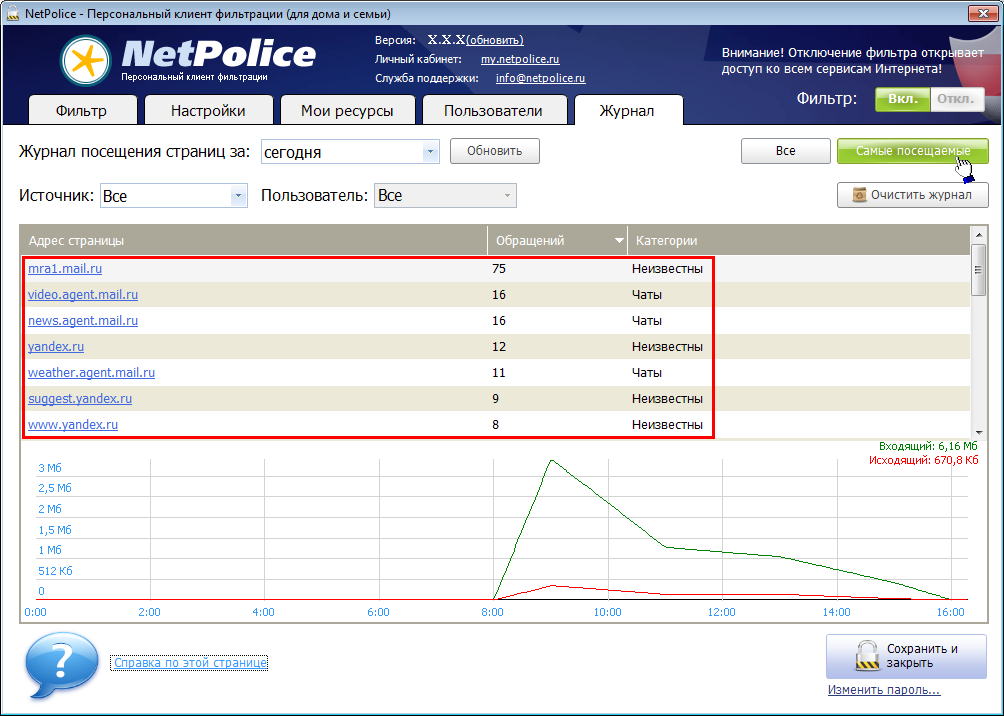1004x716 pixels.
Task: Close the NetPolice window
Action: [984, 13]
